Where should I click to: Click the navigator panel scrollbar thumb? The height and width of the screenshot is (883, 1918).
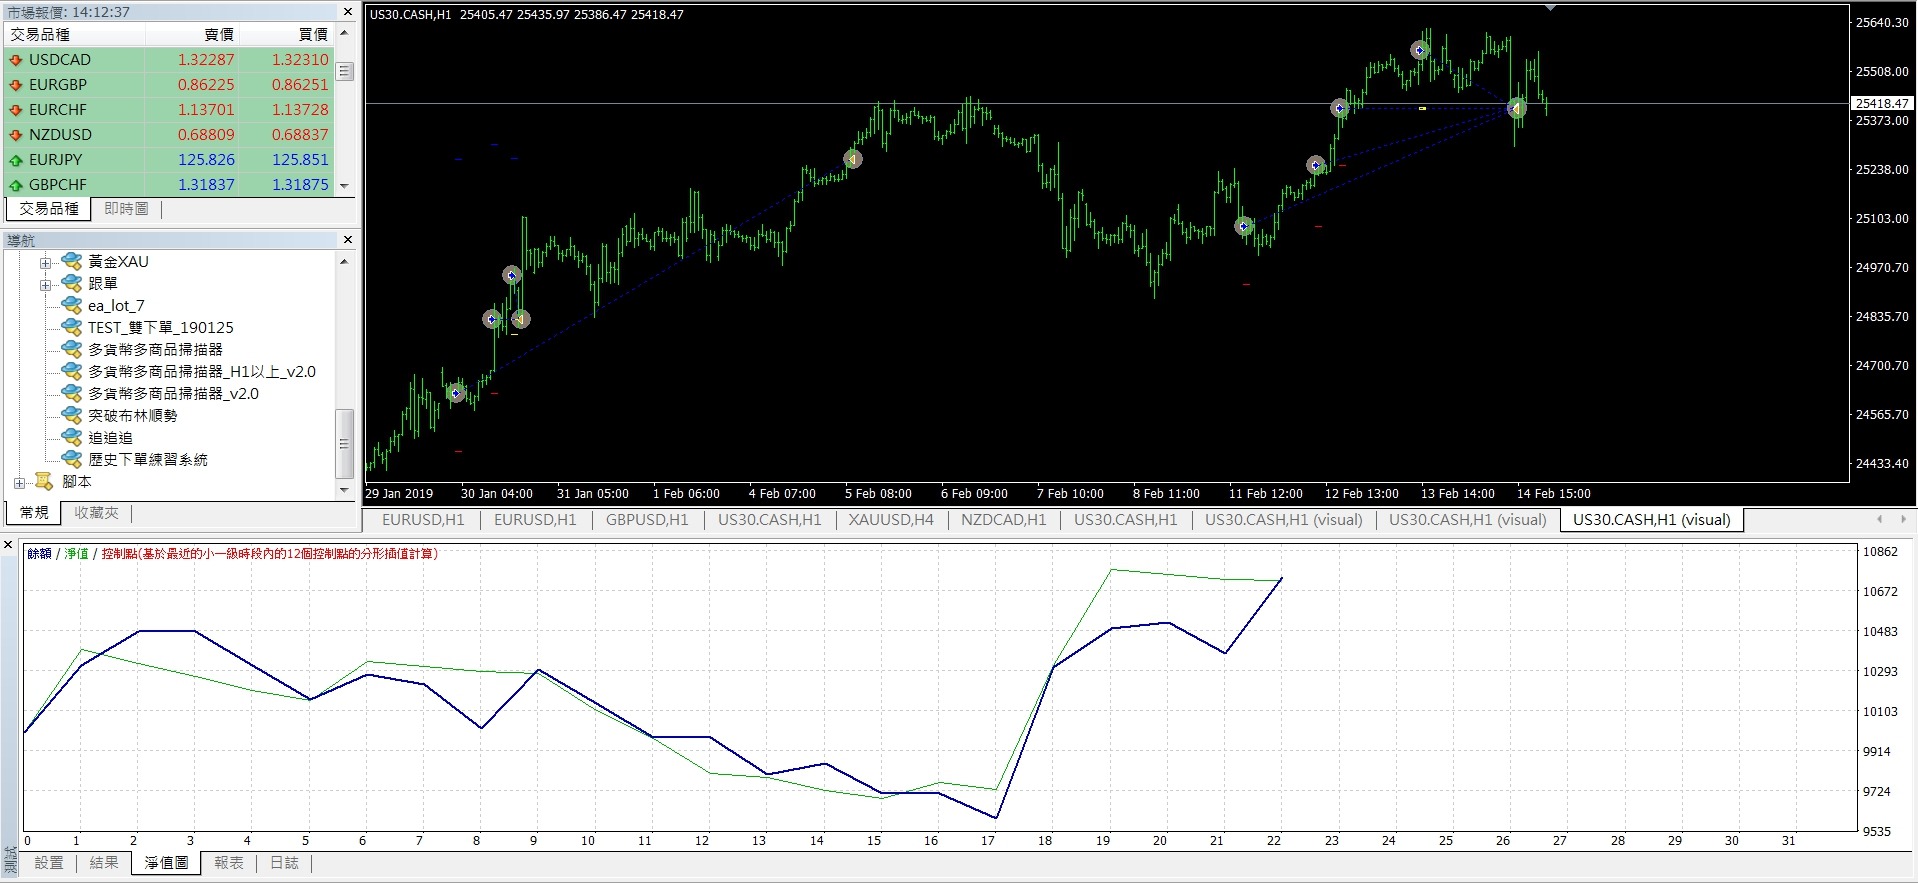pyautogui.click(x=344, y=444)
